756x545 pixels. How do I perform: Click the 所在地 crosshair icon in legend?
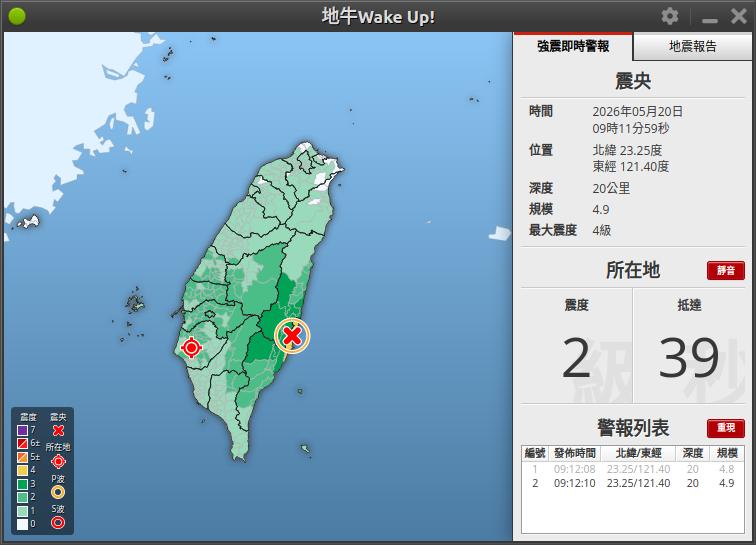[x=58, y=462]
